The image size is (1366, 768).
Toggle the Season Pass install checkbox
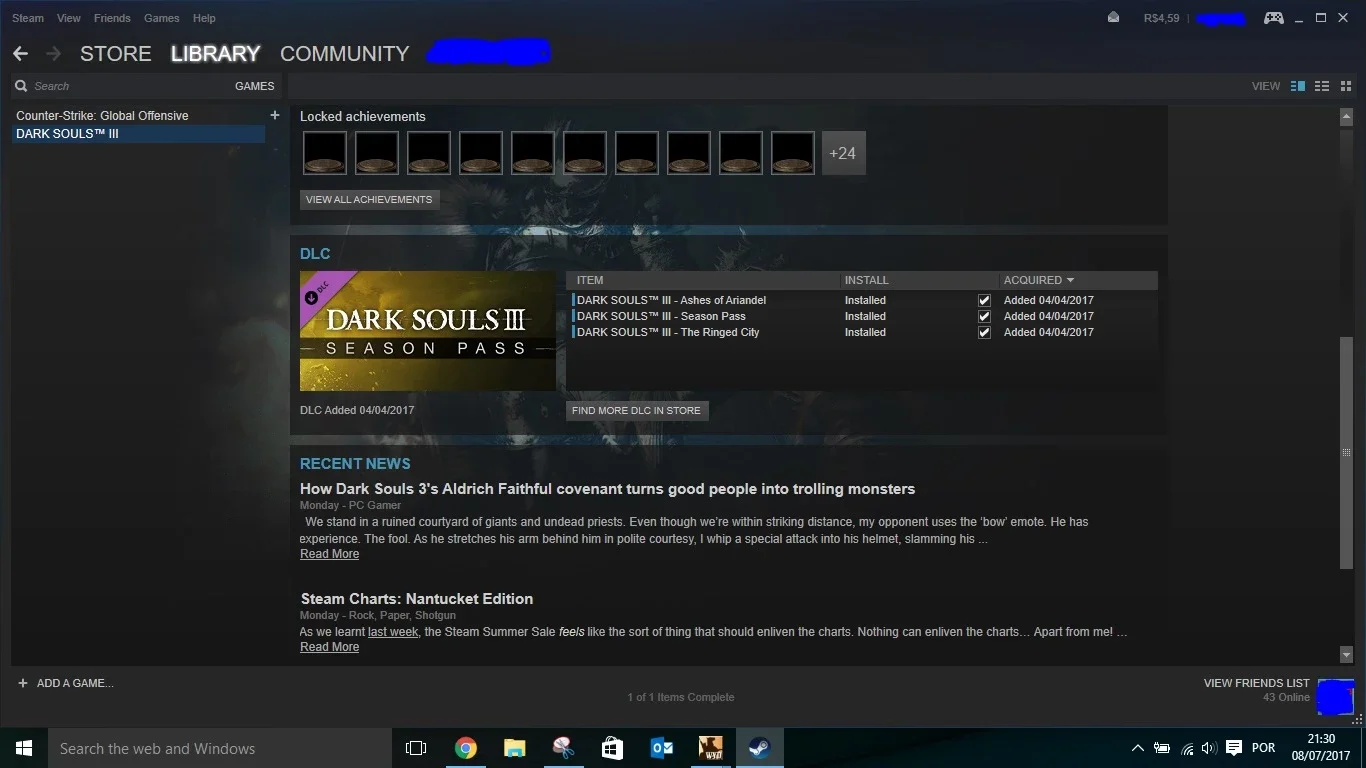tap(984, 316)
